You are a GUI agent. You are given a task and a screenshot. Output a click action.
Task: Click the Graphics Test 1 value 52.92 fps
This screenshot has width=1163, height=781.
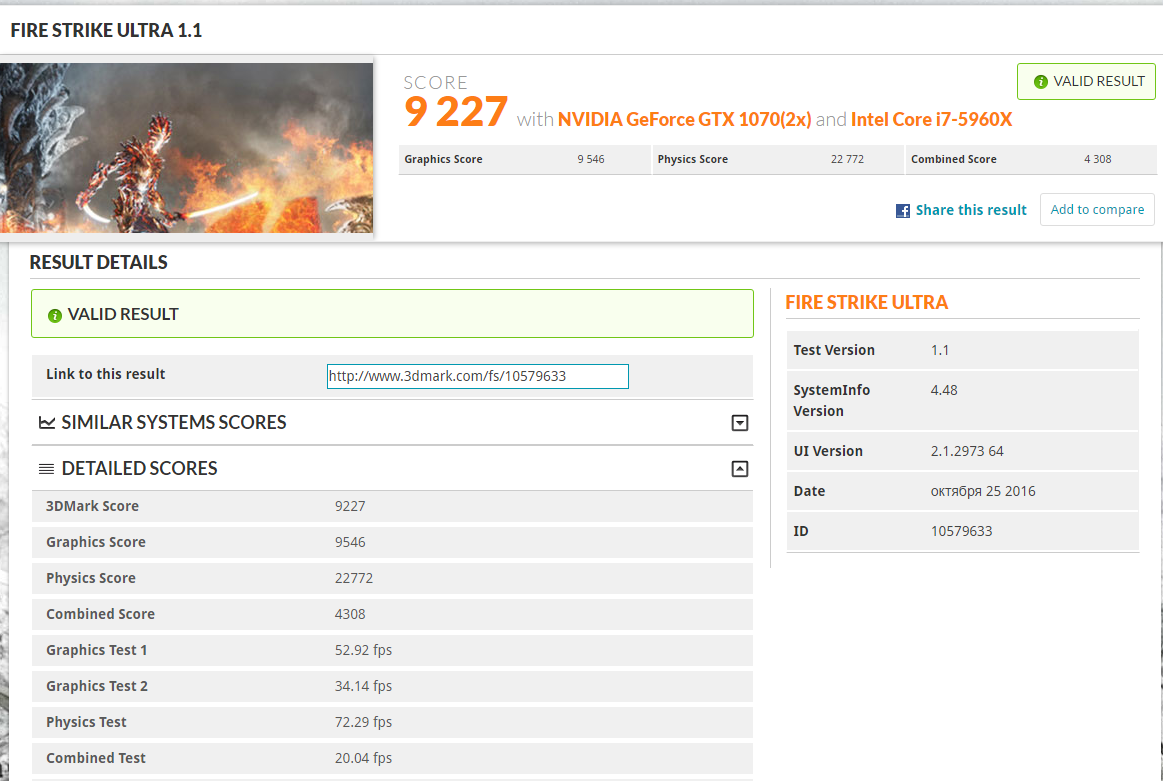click(x=363, y=650)
